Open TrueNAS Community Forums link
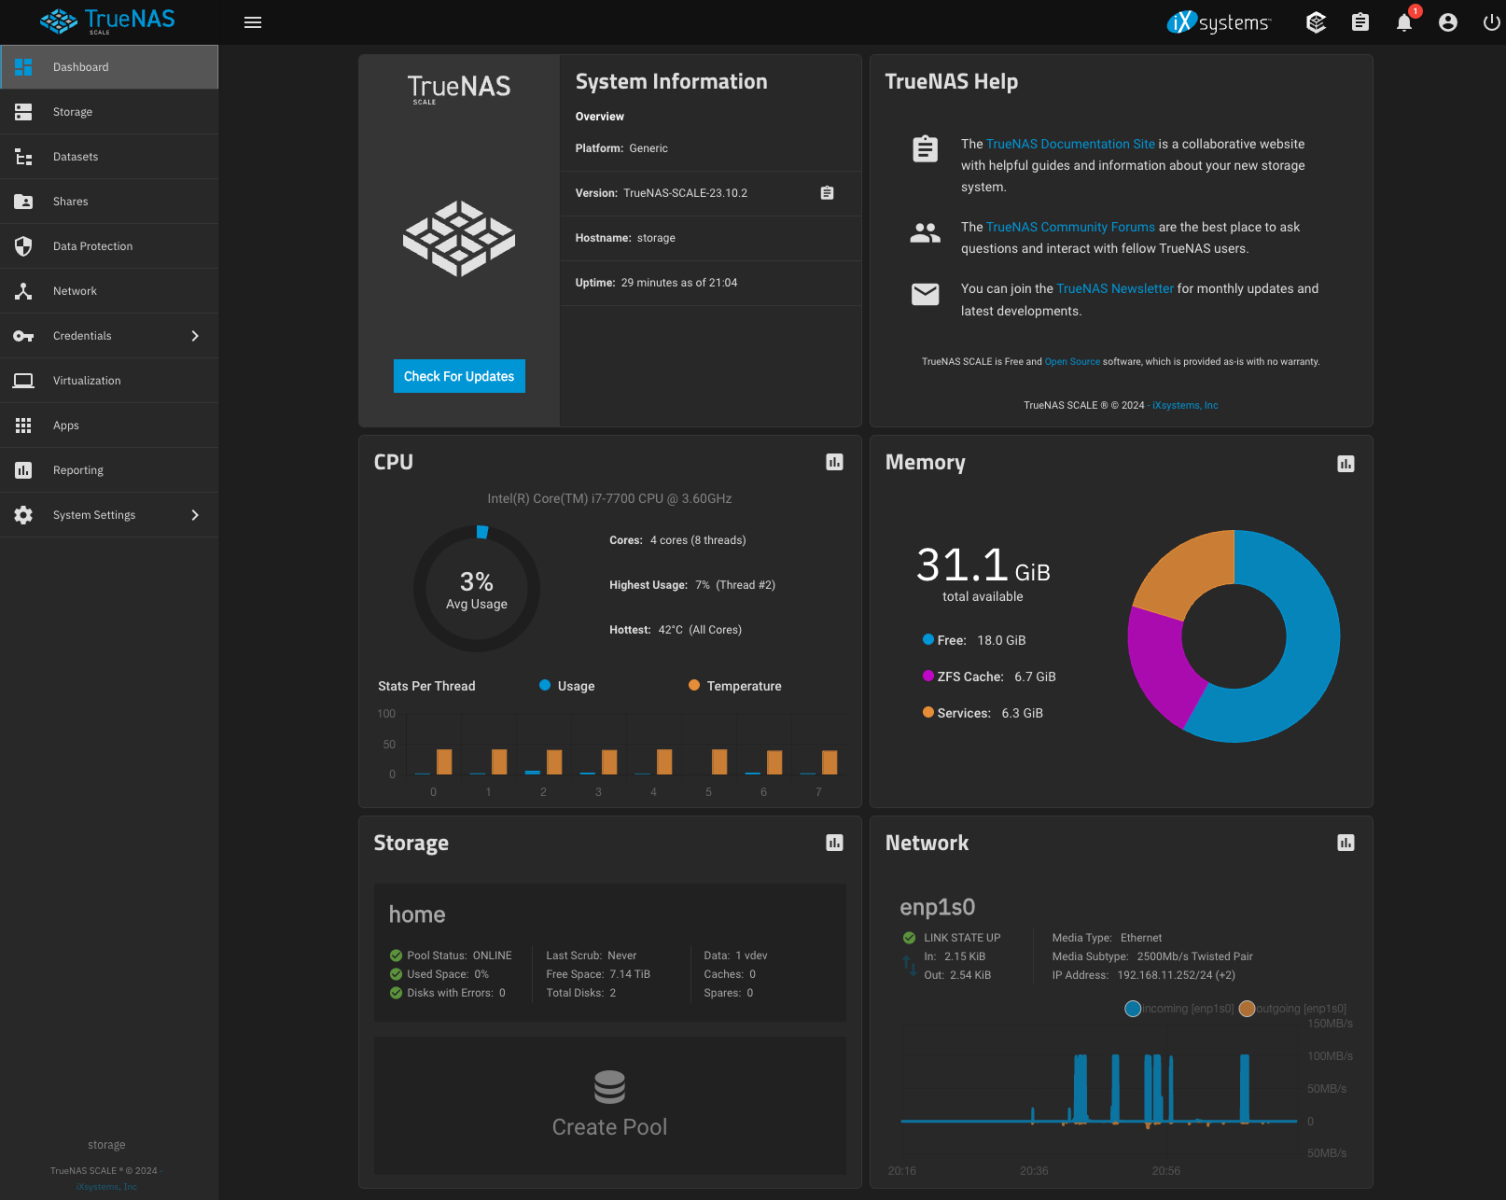The height and width of the screenshot is (1200, 1506). pyautogui.click(x=1070, y=227)
